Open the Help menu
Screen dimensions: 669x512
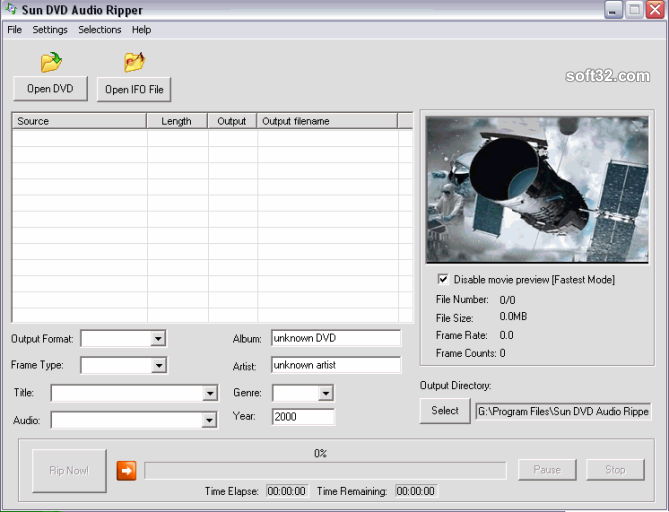point(141,30)
